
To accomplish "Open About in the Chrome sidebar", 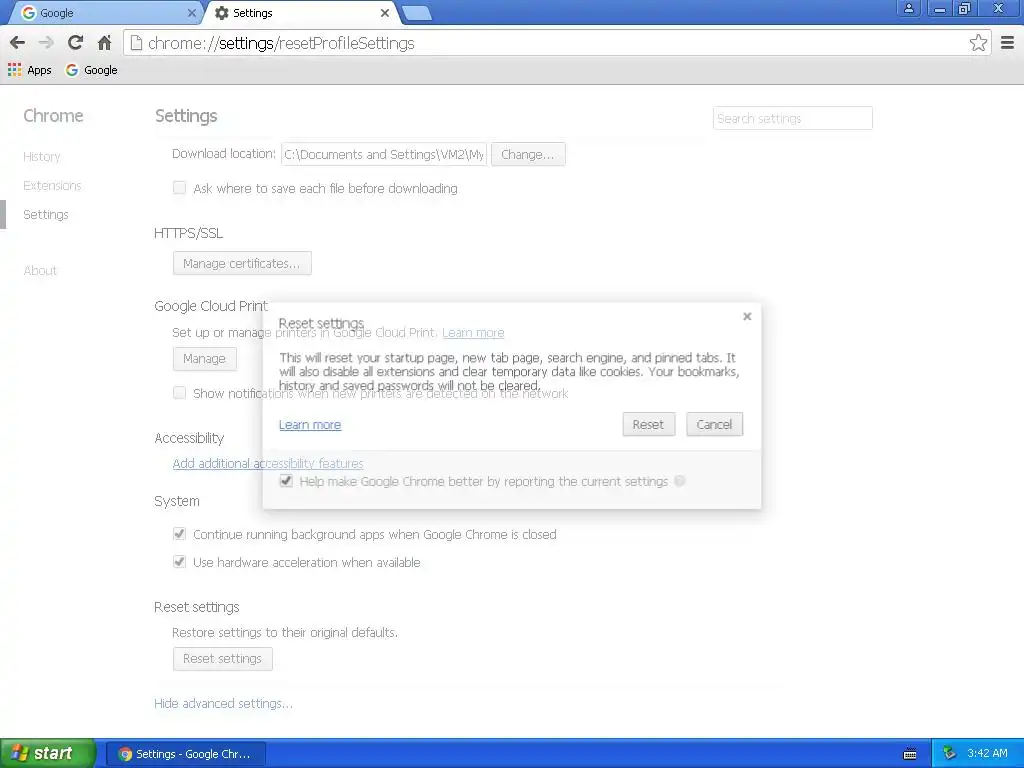I will click(40, 270).
